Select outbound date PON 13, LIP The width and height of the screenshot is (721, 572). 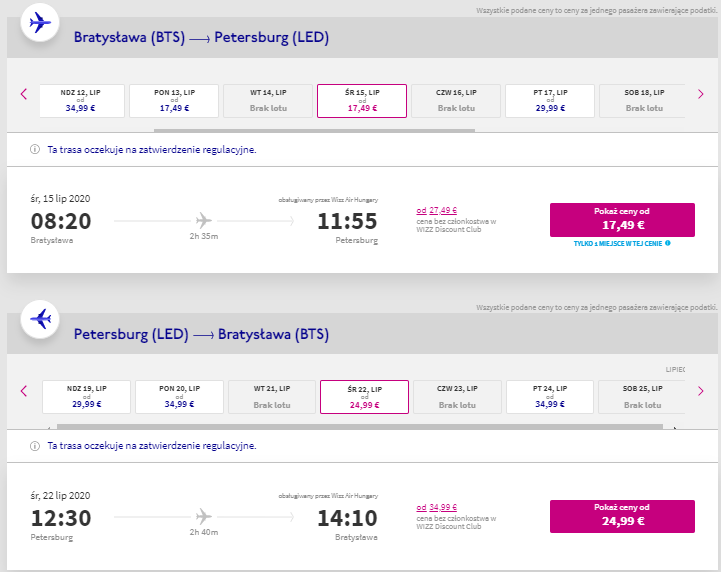point(174,101)
